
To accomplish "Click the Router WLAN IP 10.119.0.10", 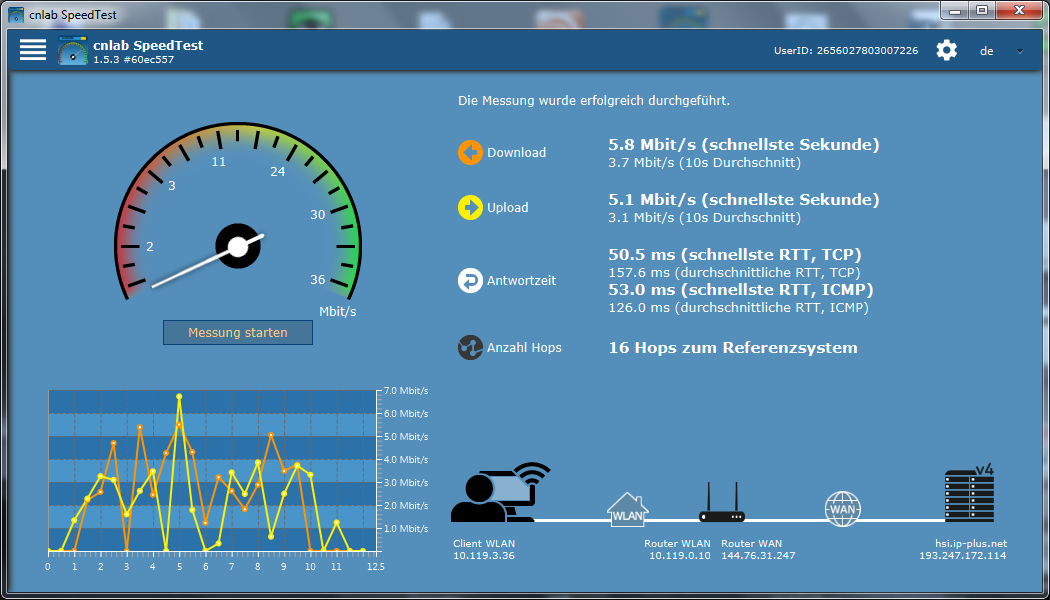I will point(680,556).
